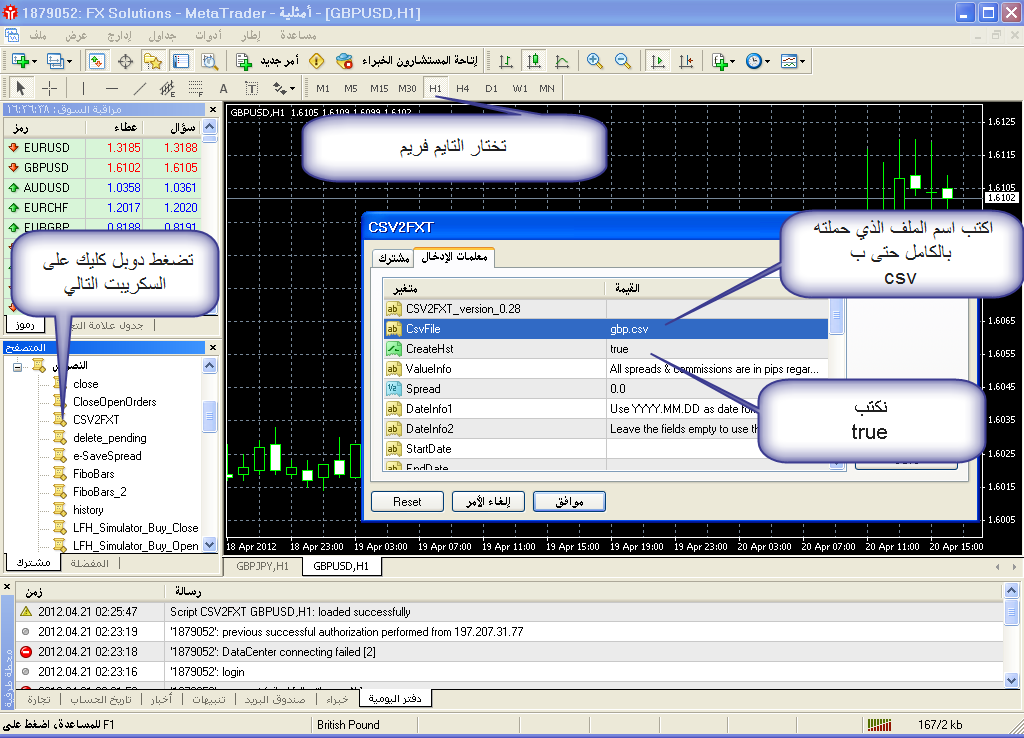Select the equidistant channel tool
This screenshot has height=738, width=1024.
[x=168, y=88]
